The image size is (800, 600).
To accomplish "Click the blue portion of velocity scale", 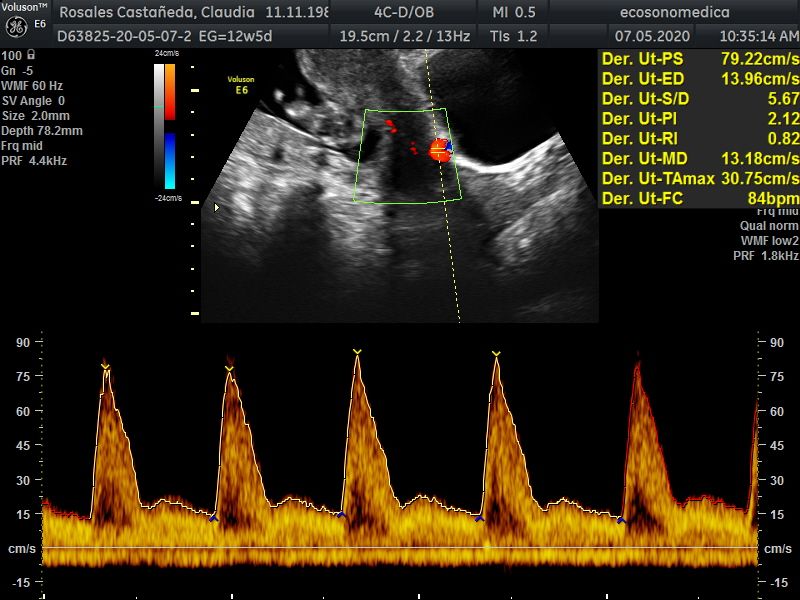I will 169,160.
